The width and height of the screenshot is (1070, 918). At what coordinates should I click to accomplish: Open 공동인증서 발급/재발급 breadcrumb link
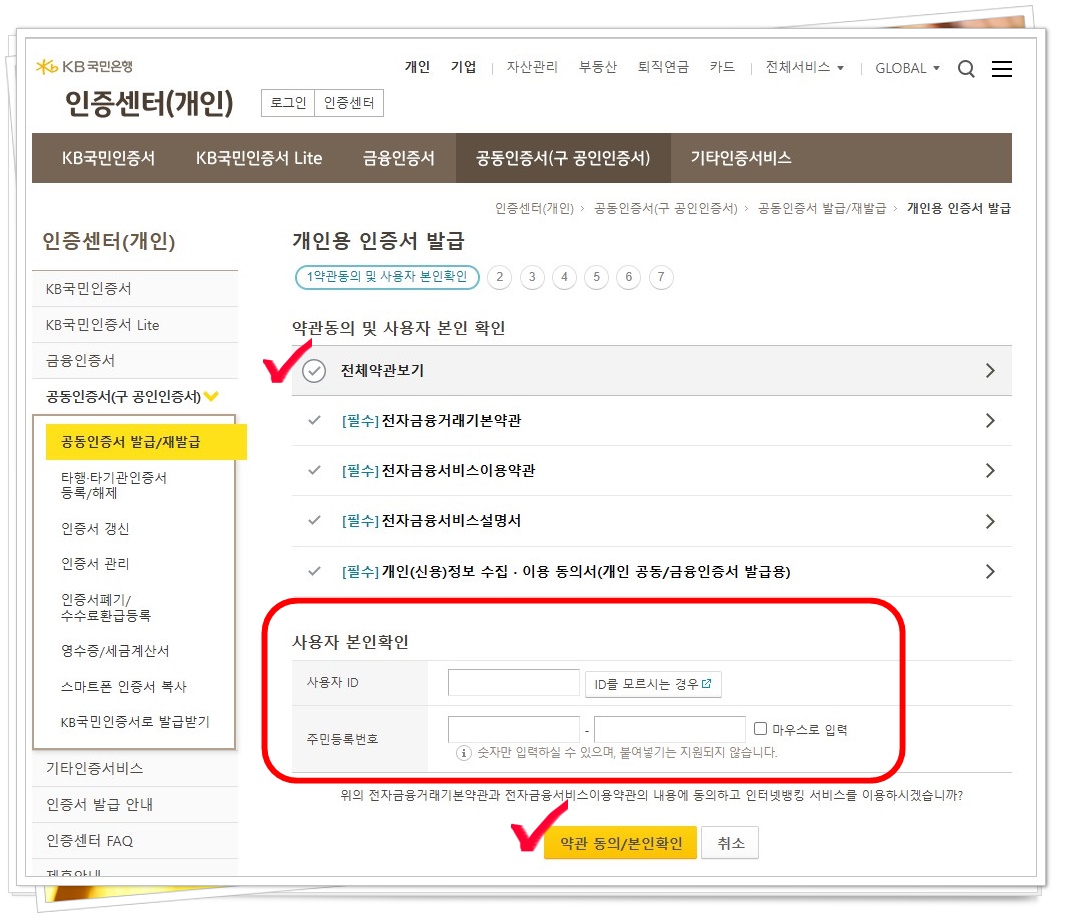point(822,208)
